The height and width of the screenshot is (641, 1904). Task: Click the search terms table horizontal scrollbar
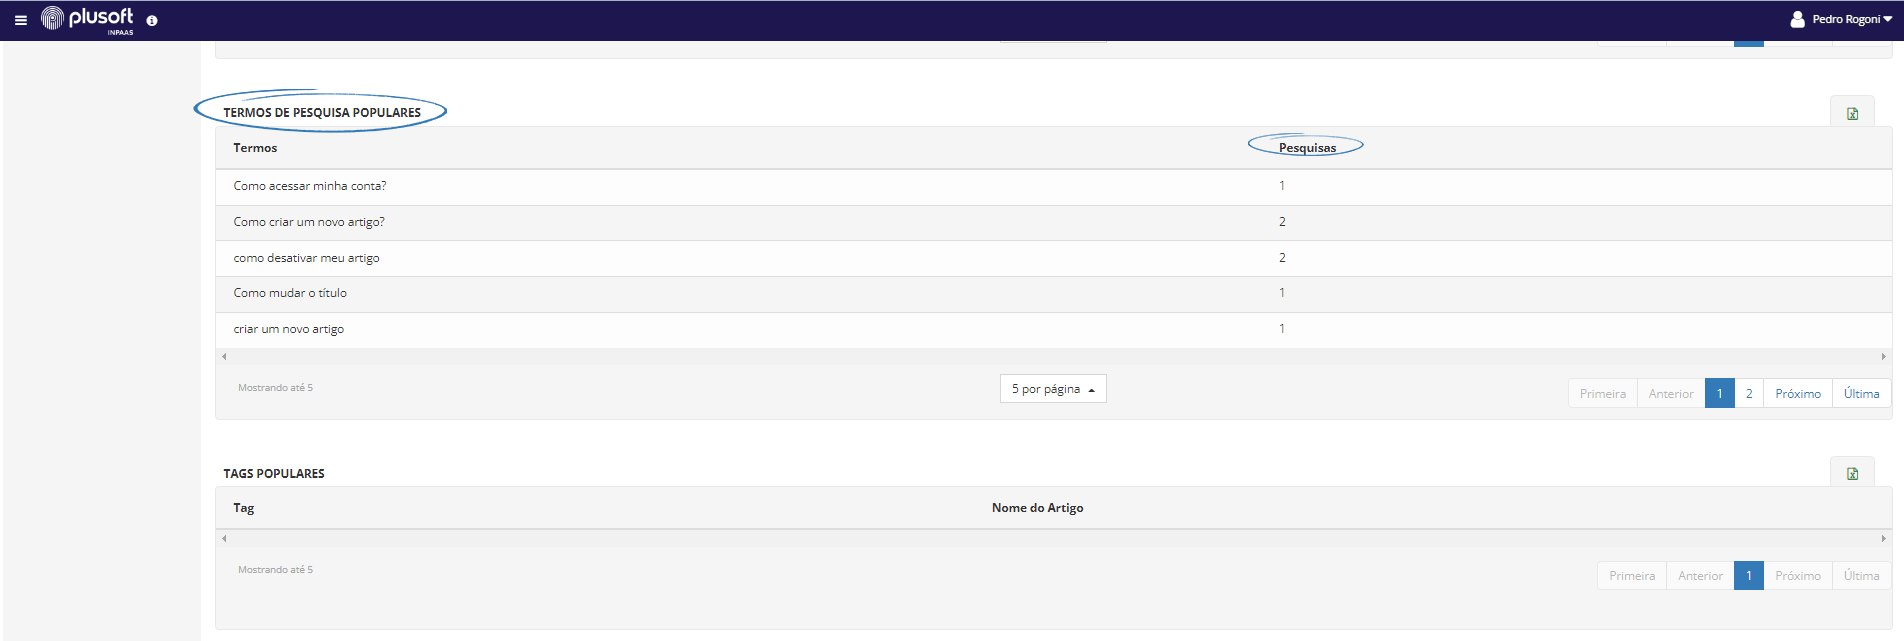(1053, 356)
